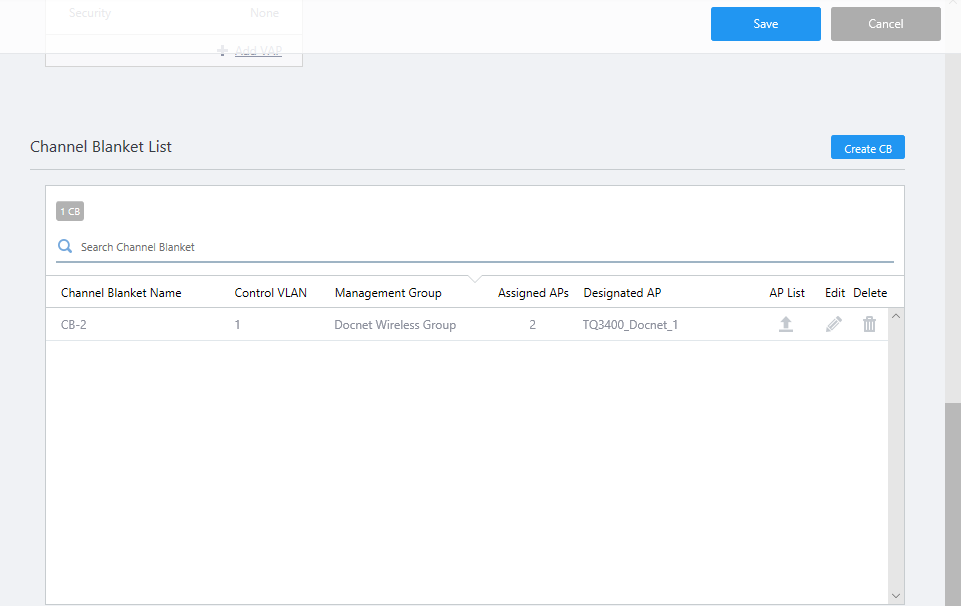Click table scrollbar down arrow

pos(895,596)
